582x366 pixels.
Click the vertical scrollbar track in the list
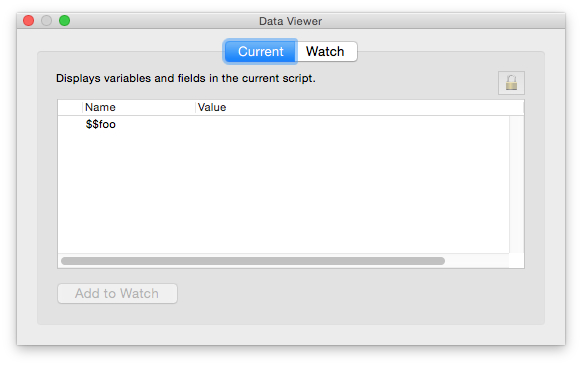click(x=516, y=184)
